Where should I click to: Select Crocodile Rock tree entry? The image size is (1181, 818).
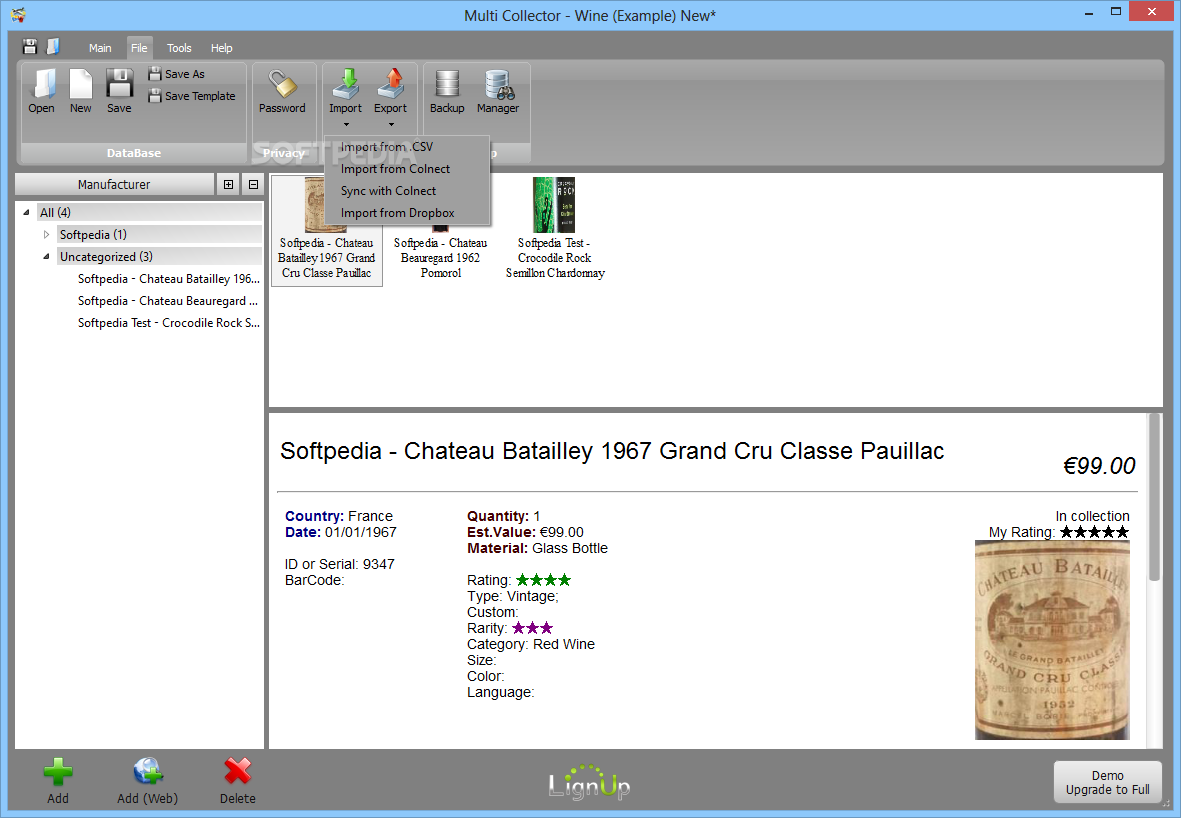[169, 322]
